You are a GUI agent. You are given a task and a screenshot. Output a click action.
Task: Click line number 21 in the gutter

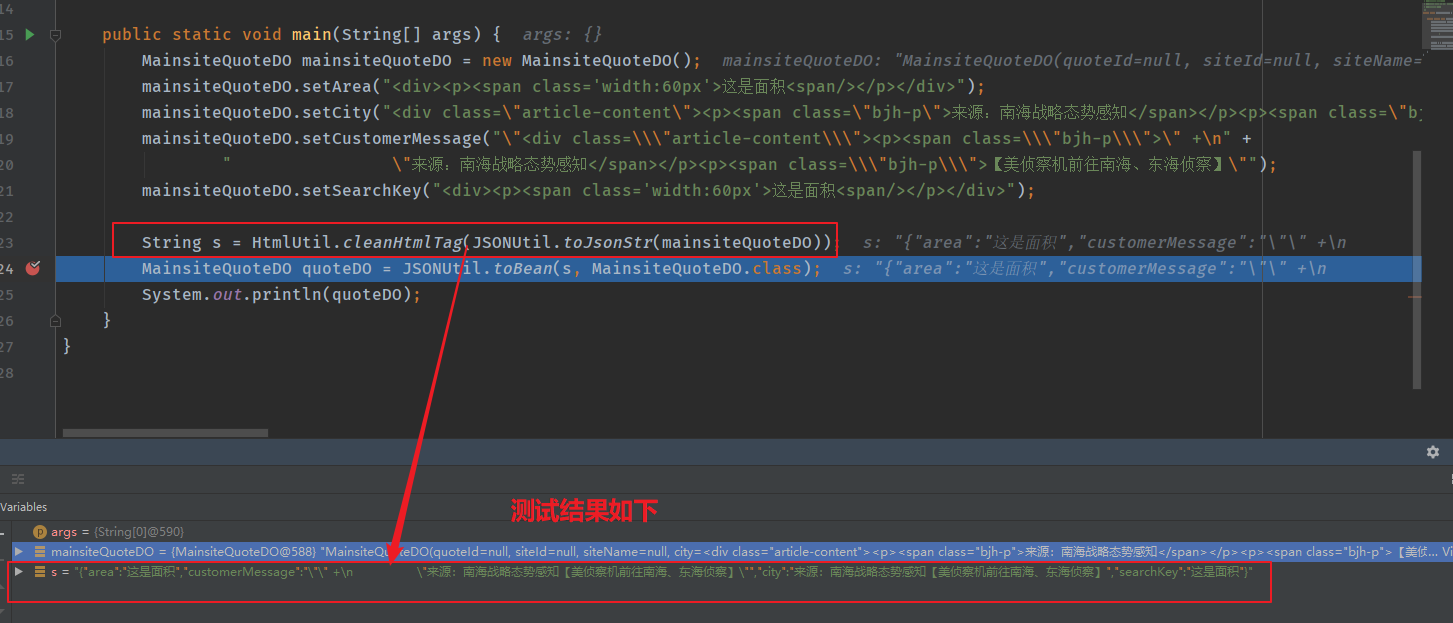[5, 190]
